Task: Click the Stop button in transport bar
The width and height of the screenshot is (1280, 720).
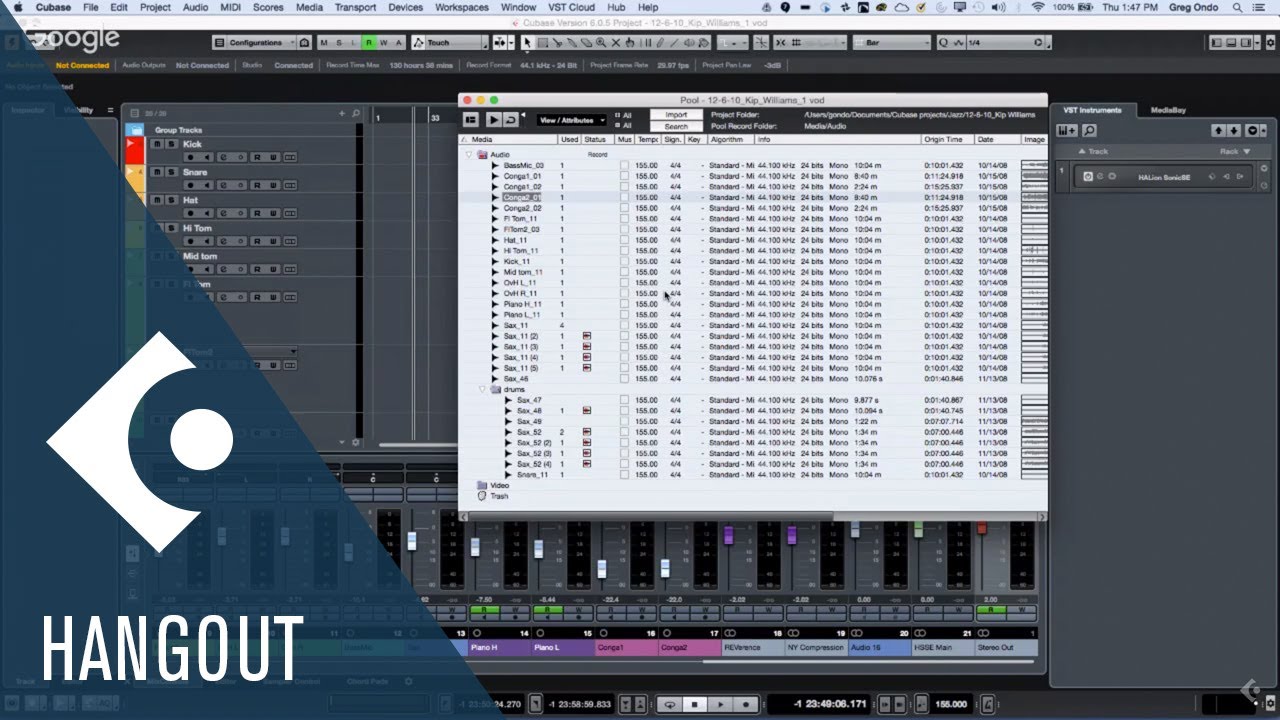Action: point(695,704)
